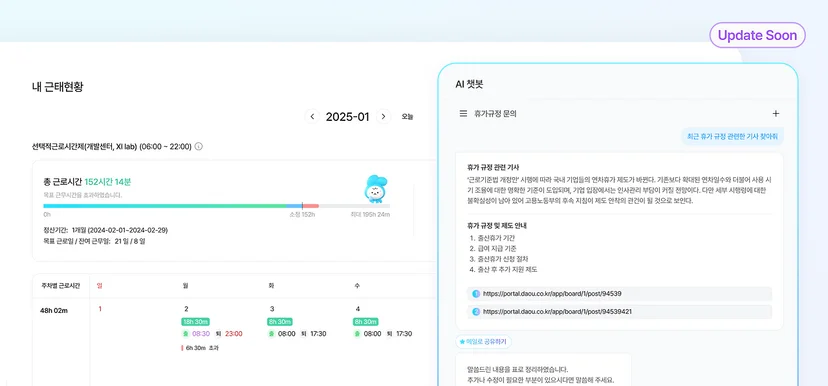The image size is (828, 386).
Task: Click clock-in time 08:30 on day 2
Action: (201, 334)
